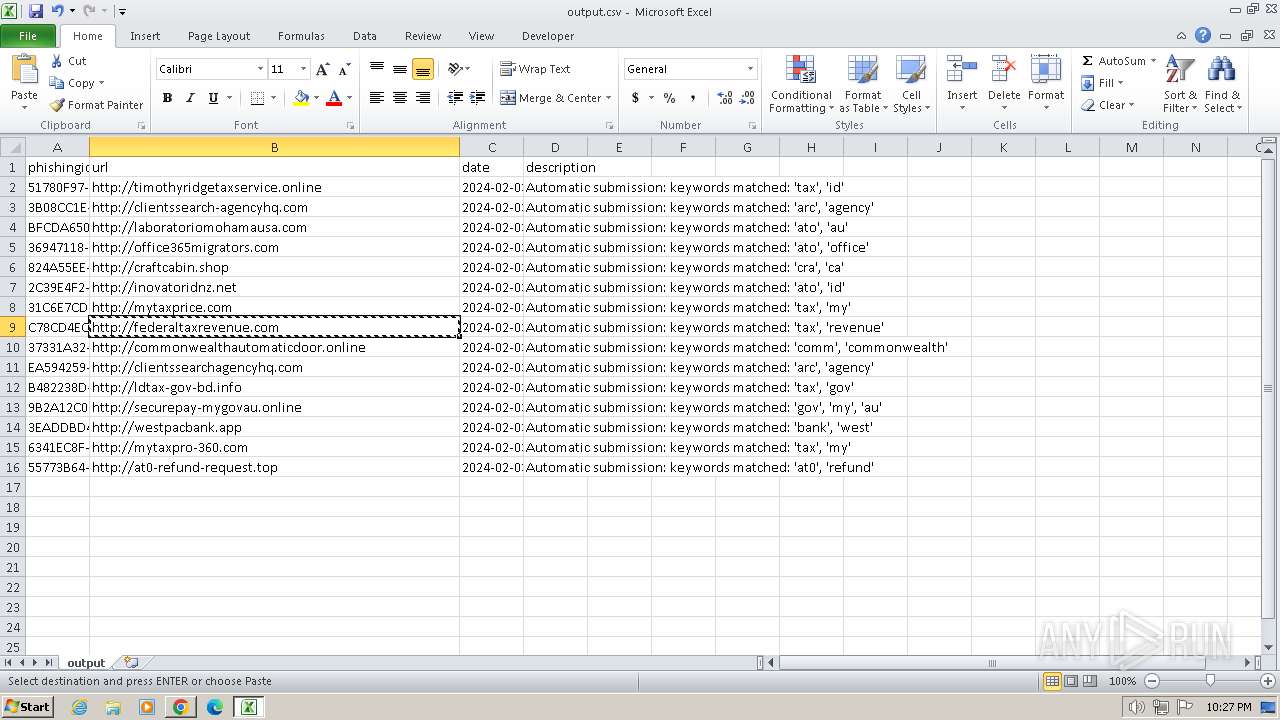The image size is (1280, 720).
Task: Click Windows Start button
Action: pos(27,707)
